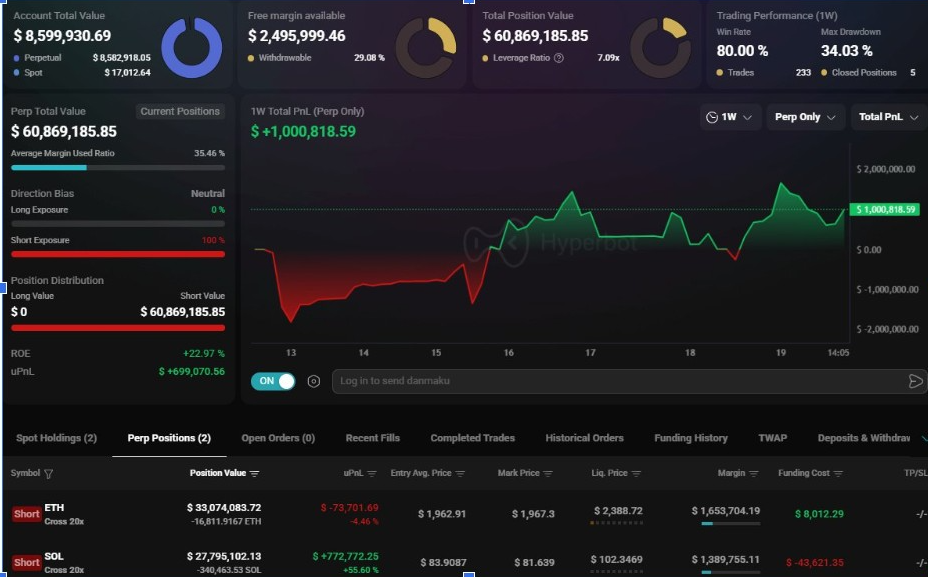Switch to the TWAP tab
This screenshot has height=577, width=928.
[773, 438]
